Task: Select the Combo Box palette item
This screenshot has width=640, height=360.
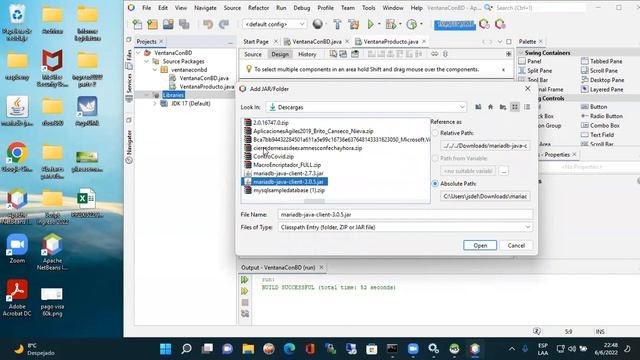Action: [x=600, y=126]
